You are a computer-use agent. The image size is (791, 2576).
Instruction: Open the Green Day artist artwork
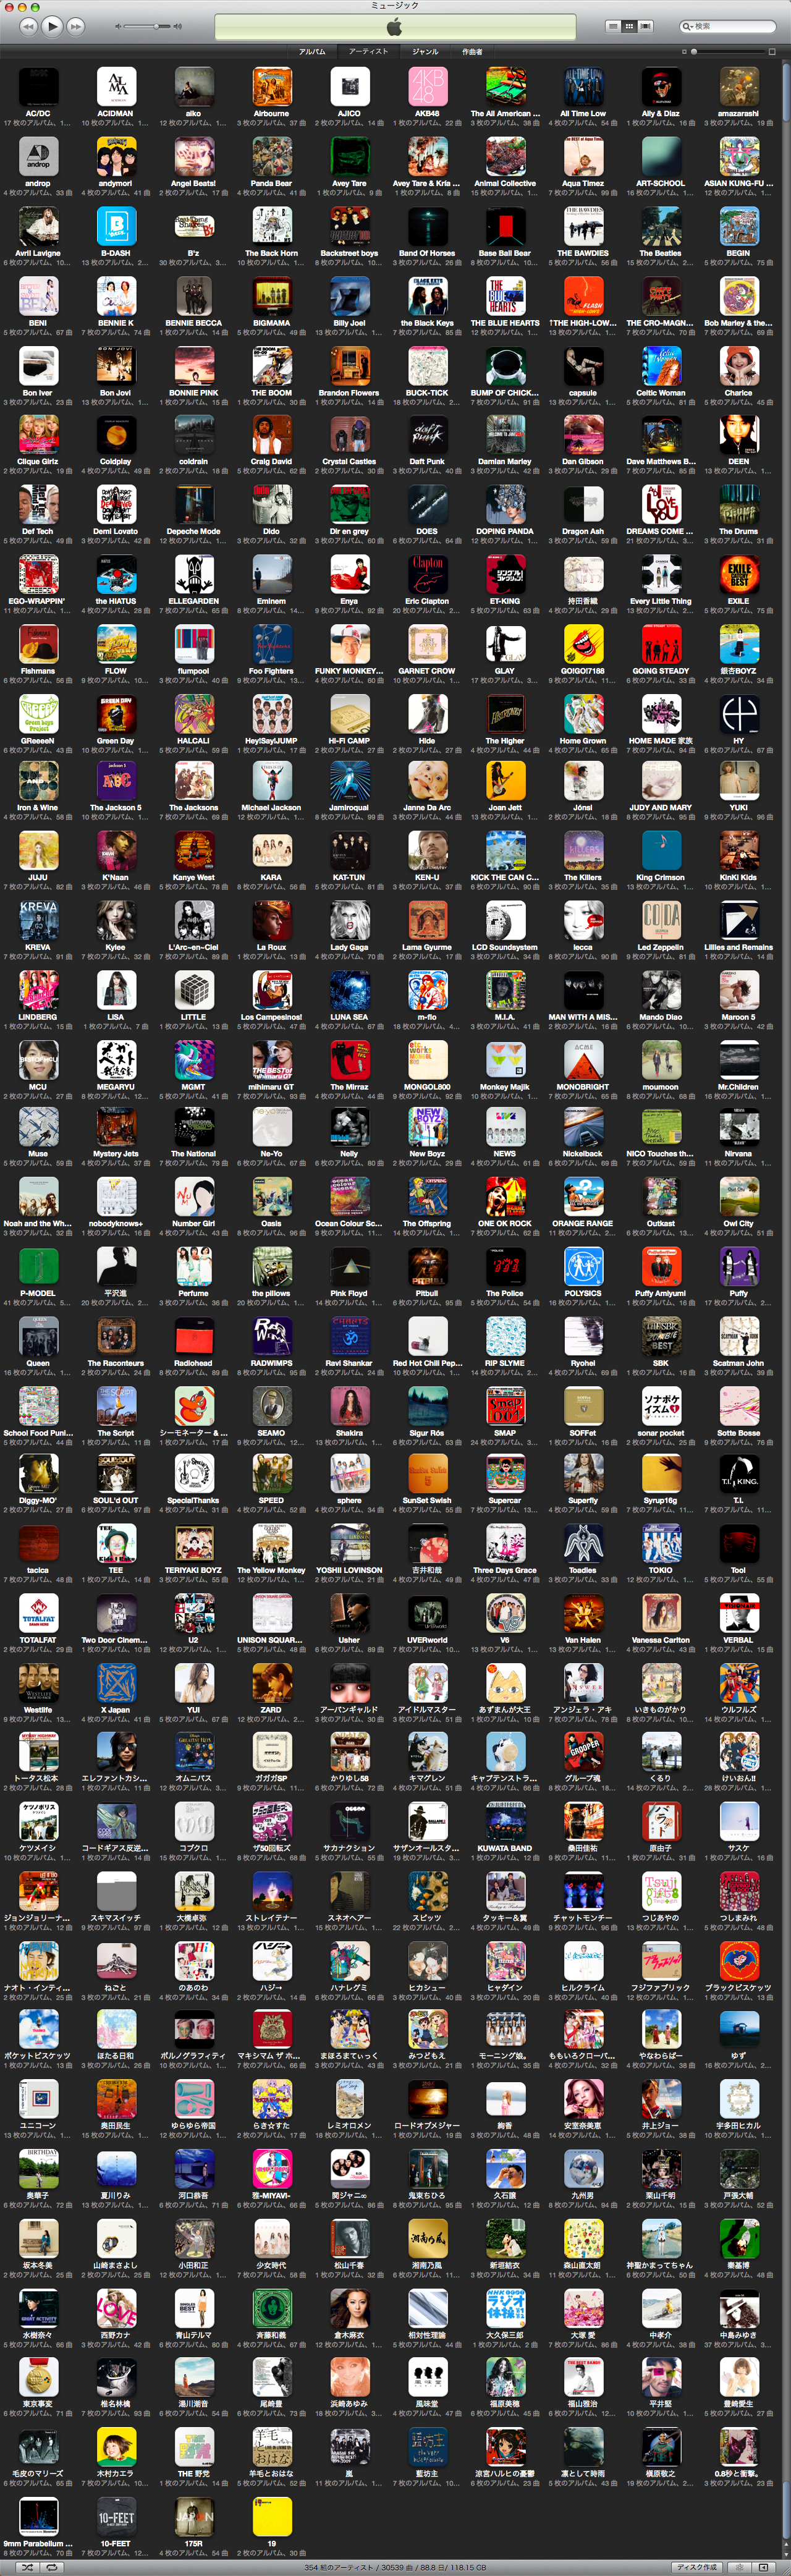pos(116,715)
